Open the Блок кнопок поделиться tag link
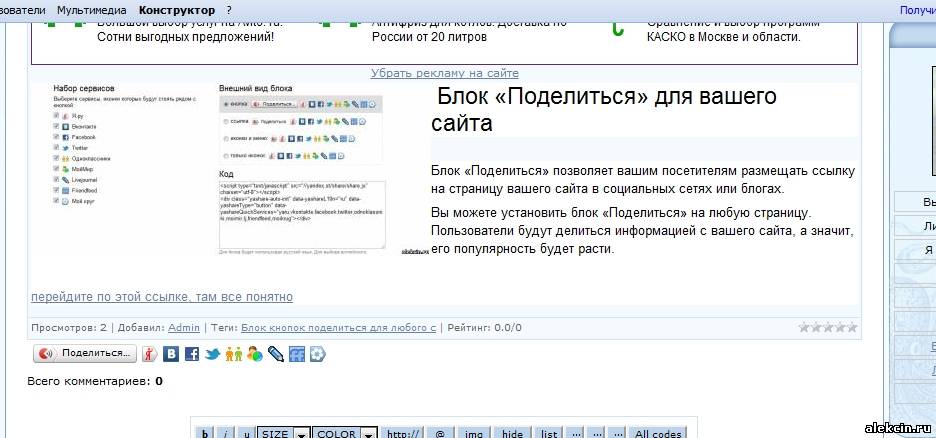This screenshot has height=438, width=936. tap(338, 328)
